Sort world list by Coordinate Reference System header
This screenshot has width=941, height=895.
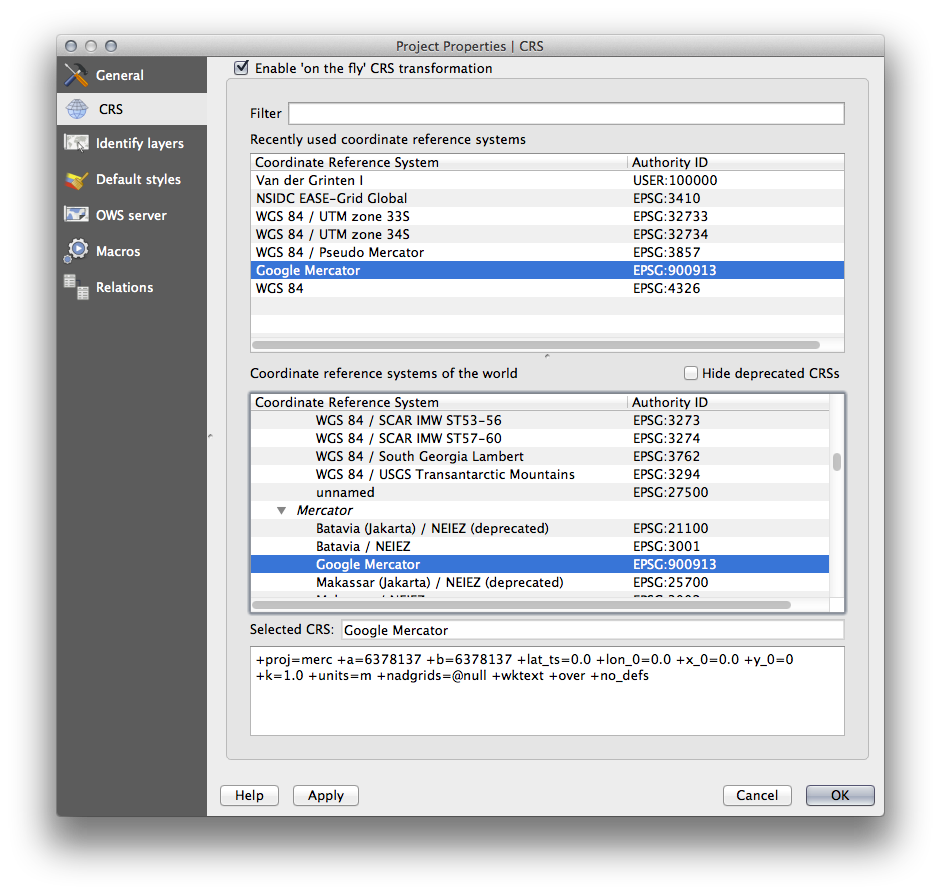346,402
